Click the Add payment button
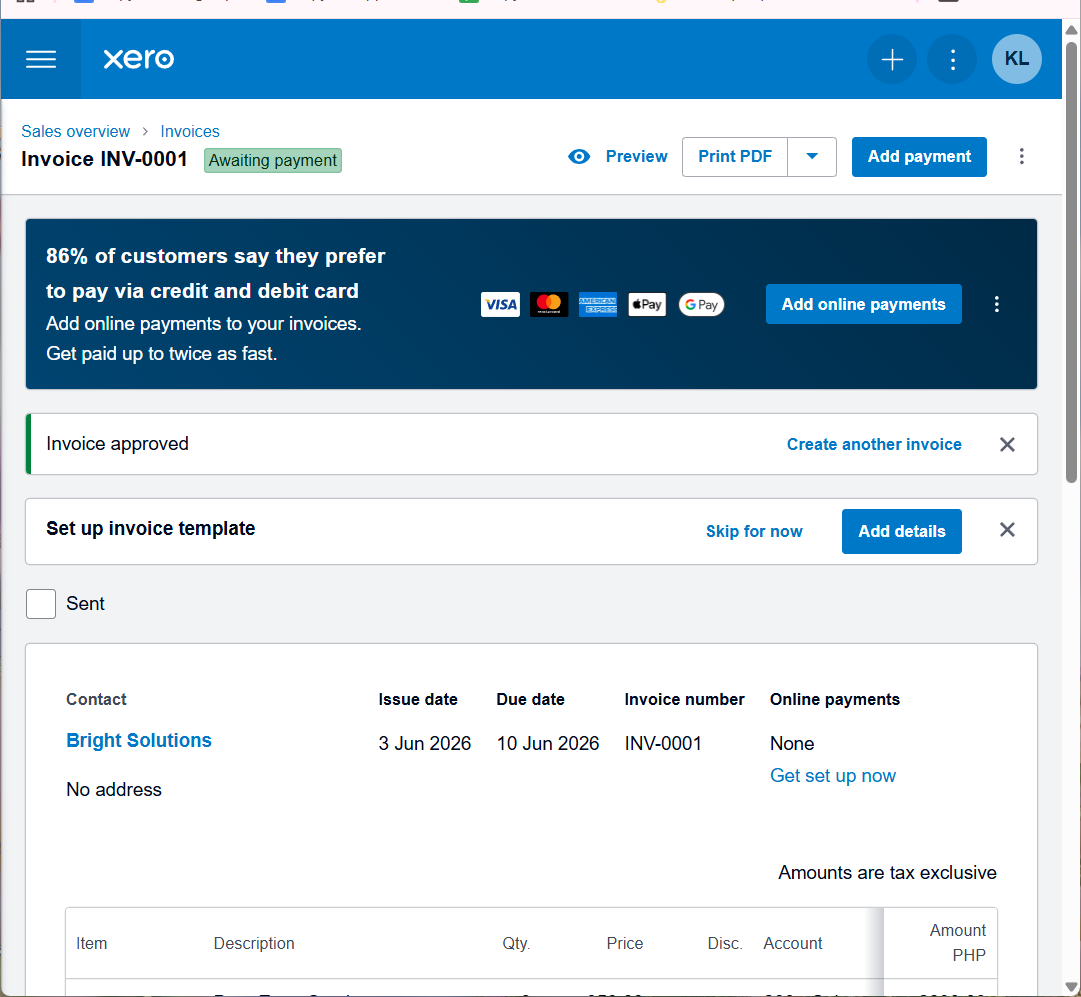This screenshot has height=997, width=1081. click(x=918, y=157)
